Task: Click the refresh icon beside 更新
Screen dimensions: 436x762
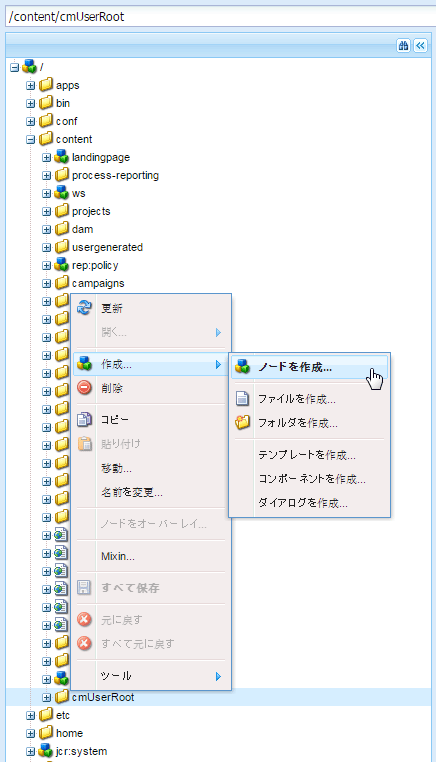Action: [x=85, y=308]
